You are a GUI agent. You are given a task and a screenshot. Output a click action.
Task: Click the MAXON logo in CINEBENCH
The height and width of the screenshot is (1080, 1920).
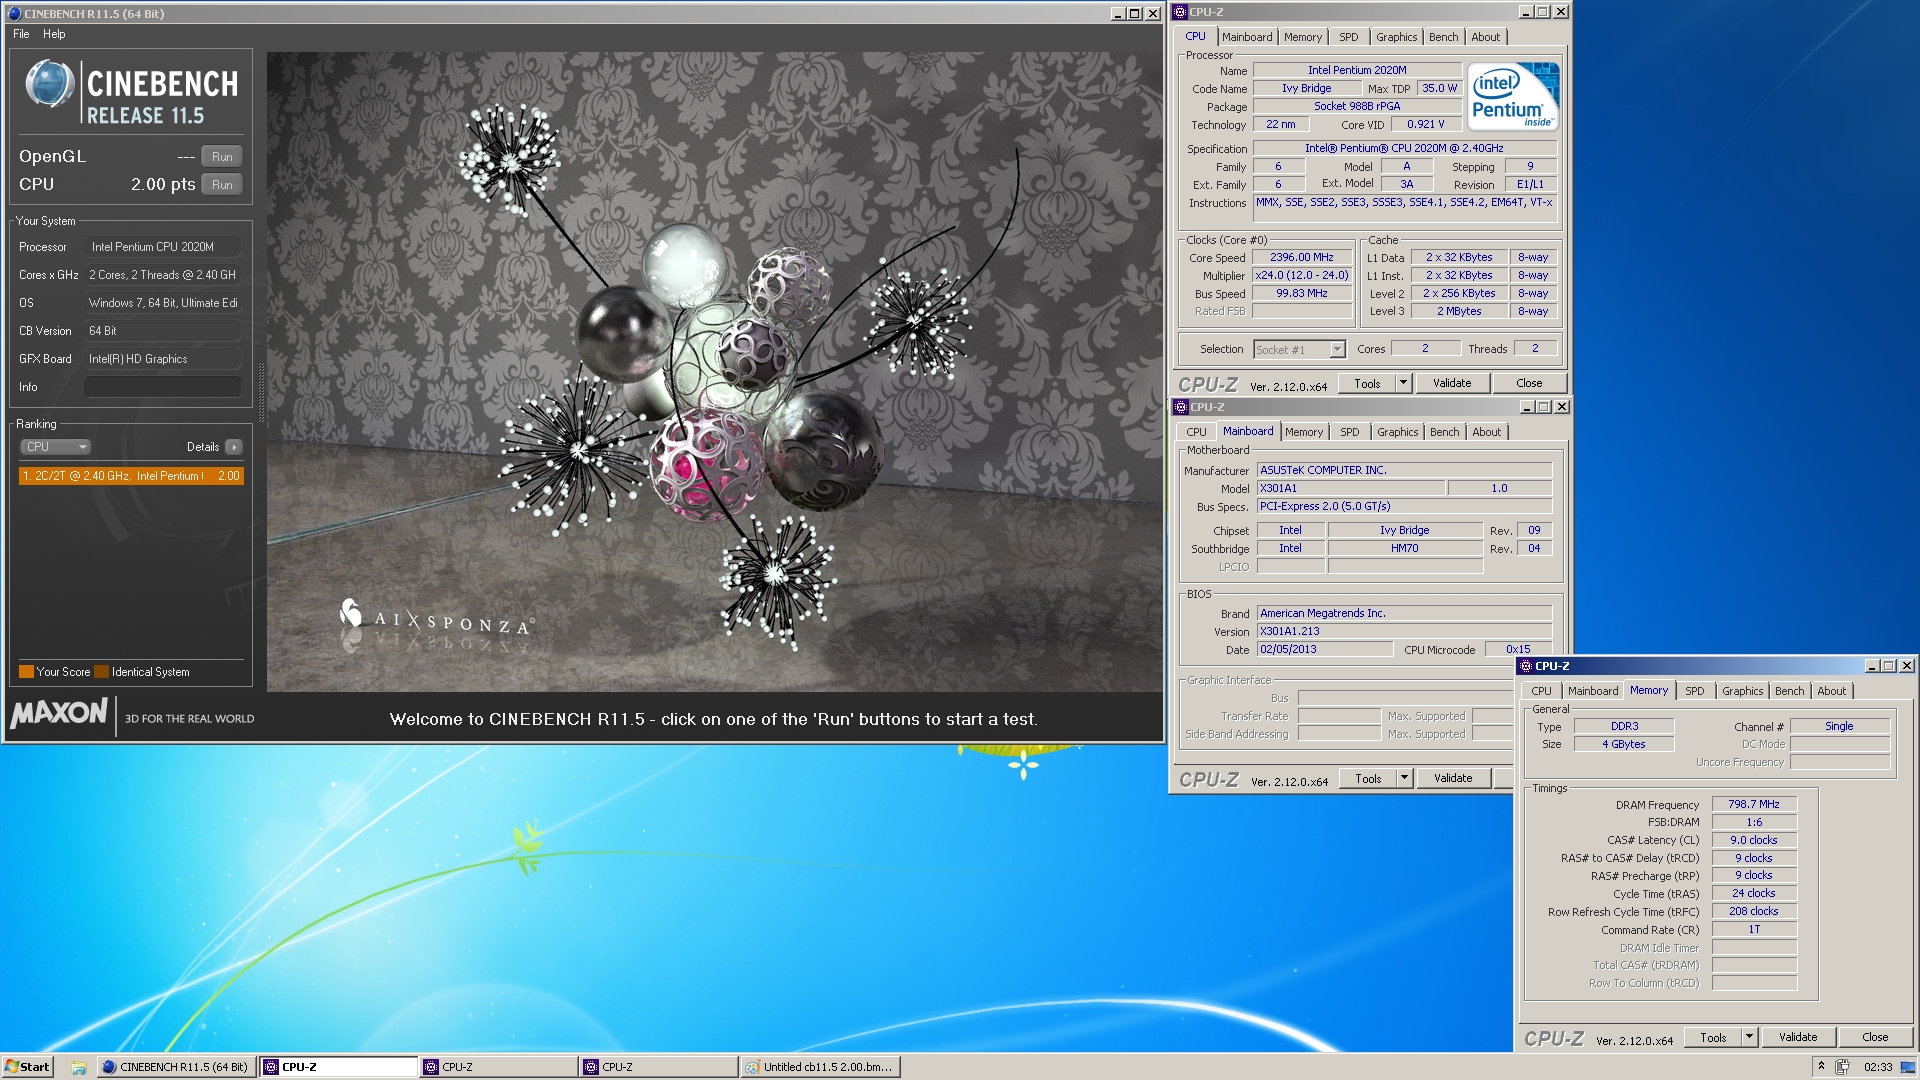pos(59,713)
